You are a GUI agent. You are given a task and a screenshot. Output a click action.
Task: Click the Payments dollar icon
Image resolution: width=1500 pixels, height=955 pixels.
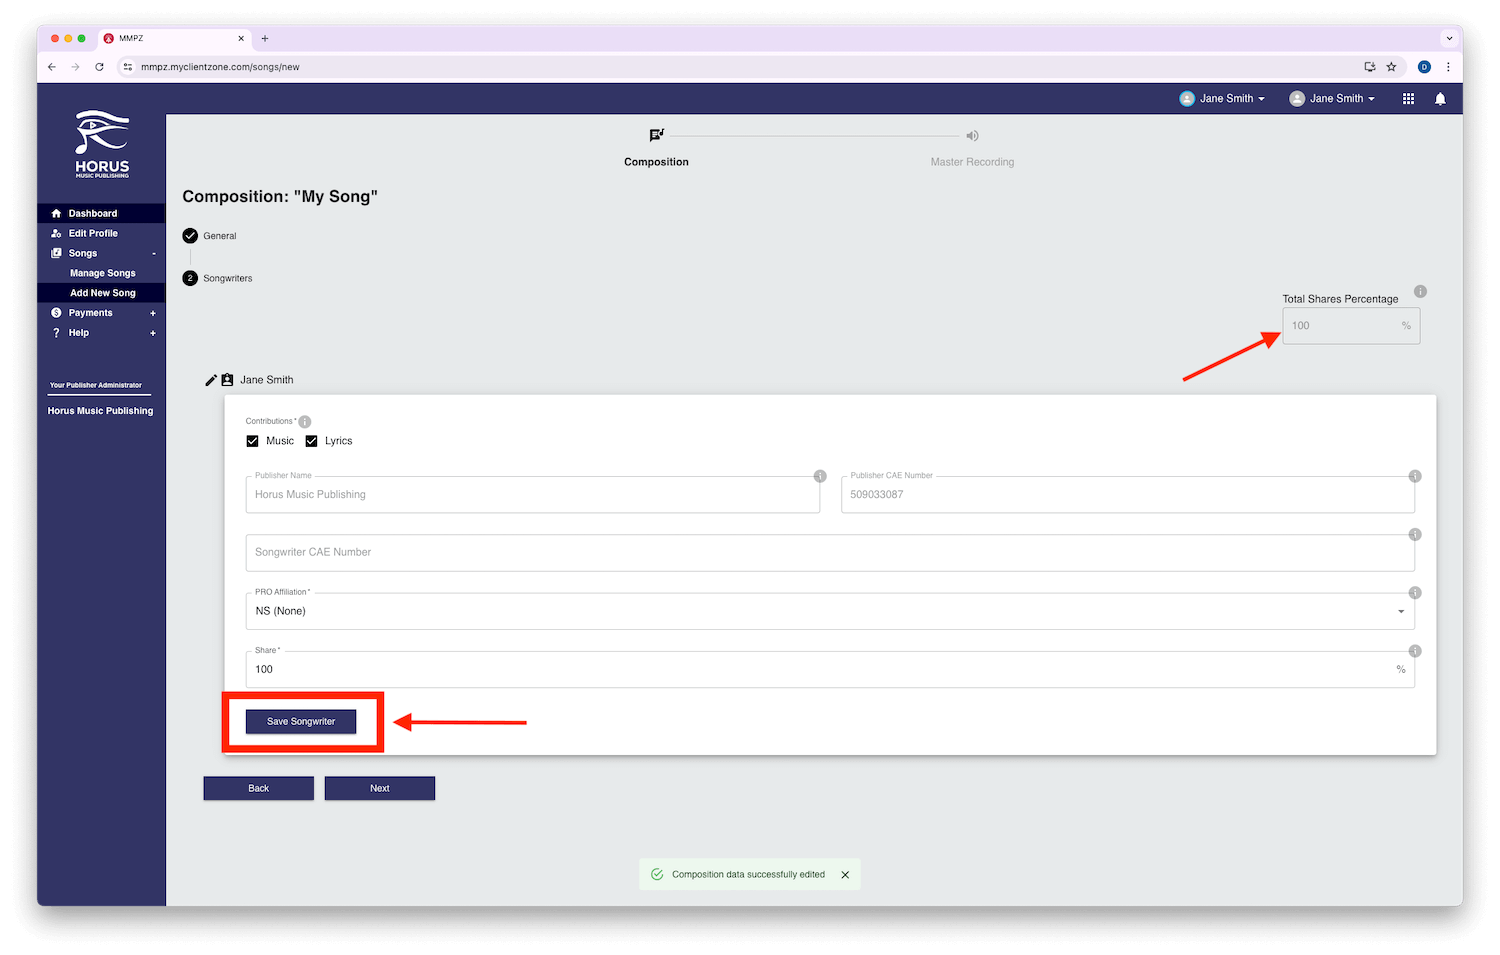[x=56, y=313]
